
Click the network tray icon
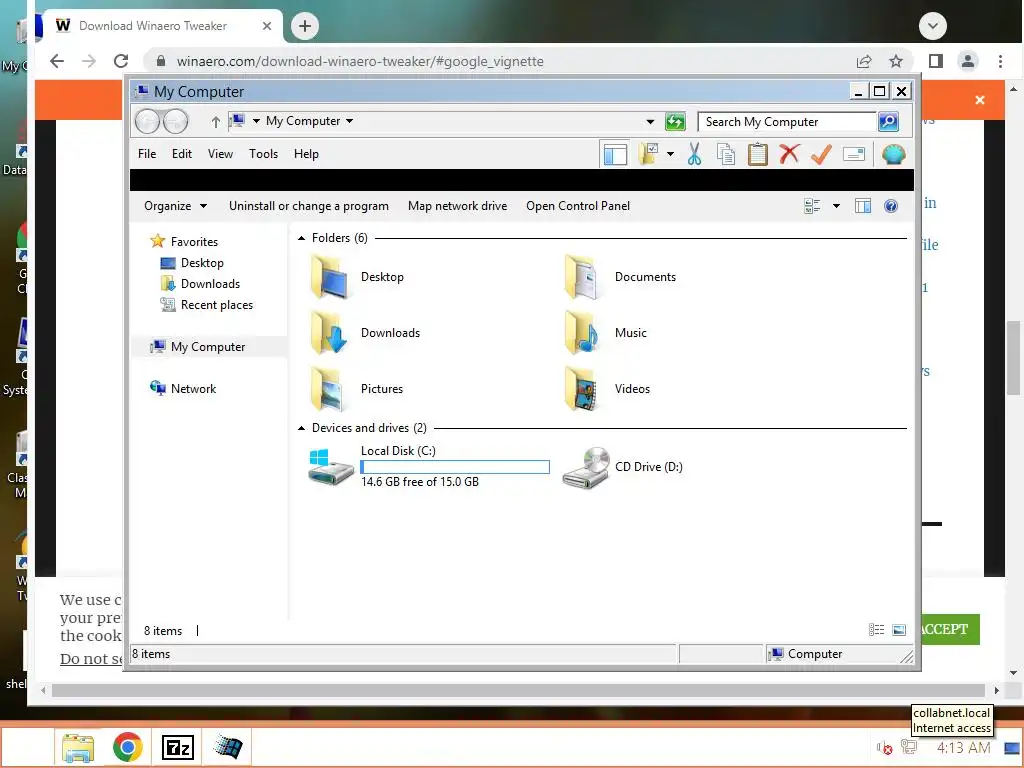(x=909, y=746)
